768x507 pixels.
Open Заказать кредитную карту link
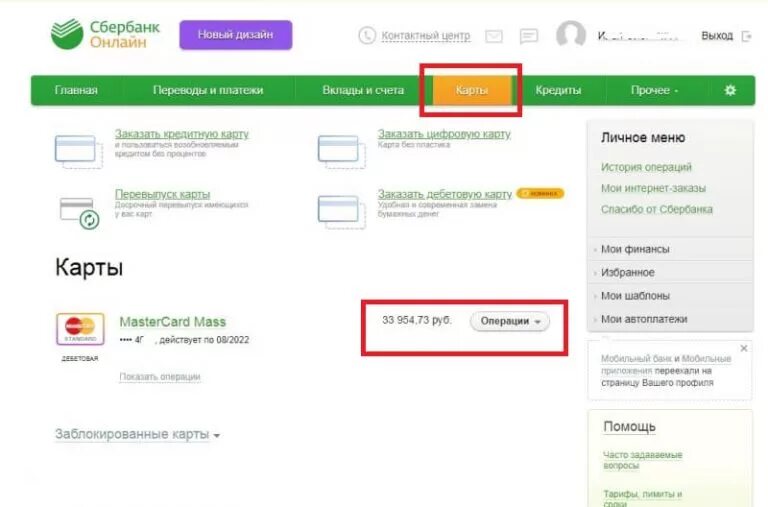click(182, 134)
